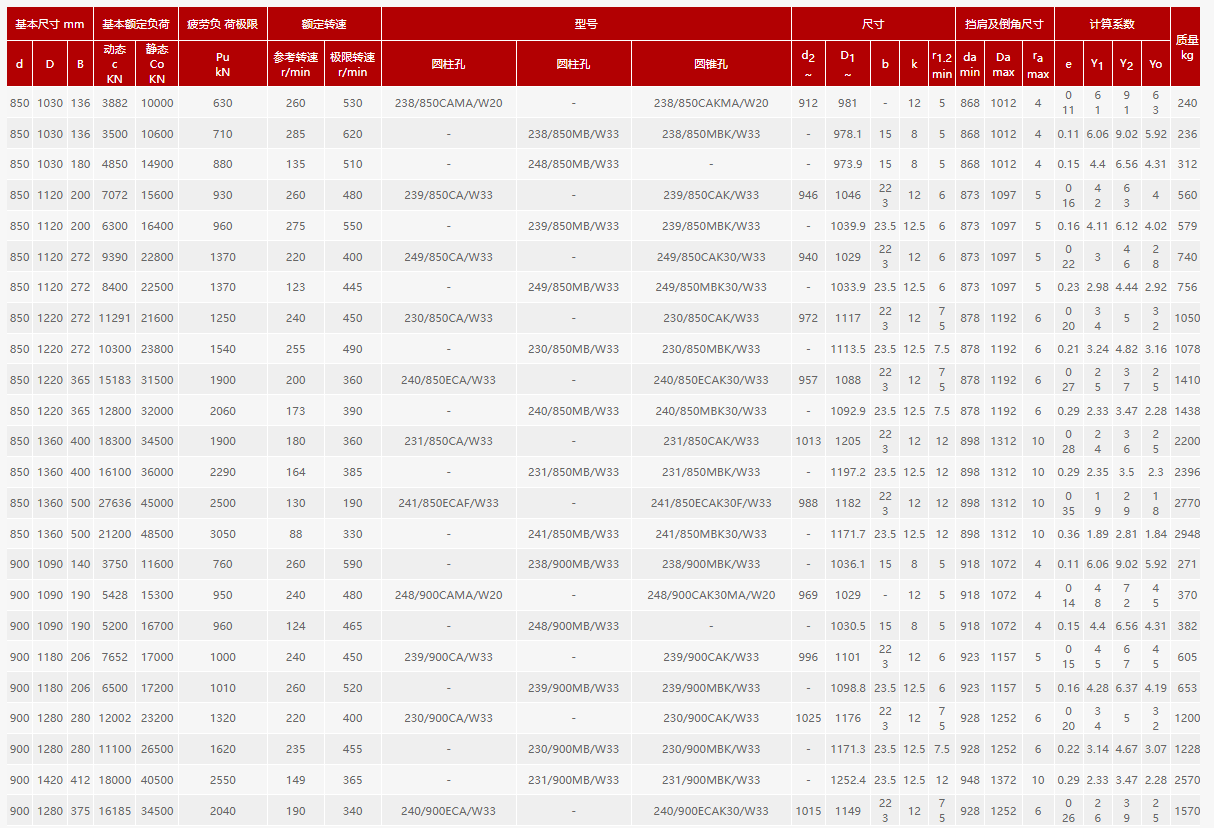Select the 型号 column group header
The height and width of the screenshot is (828, 1214).
pyautogui.click(x=586, y=23)
